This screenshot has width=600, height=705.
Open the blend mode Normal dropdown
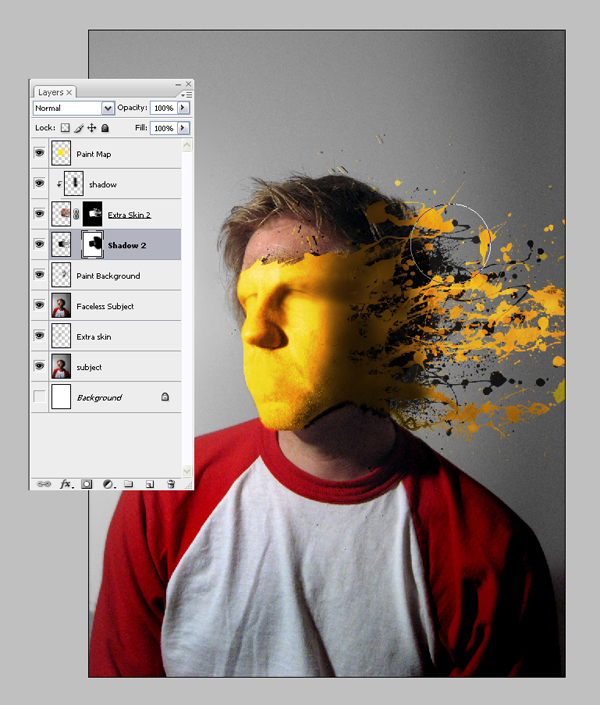74,108
